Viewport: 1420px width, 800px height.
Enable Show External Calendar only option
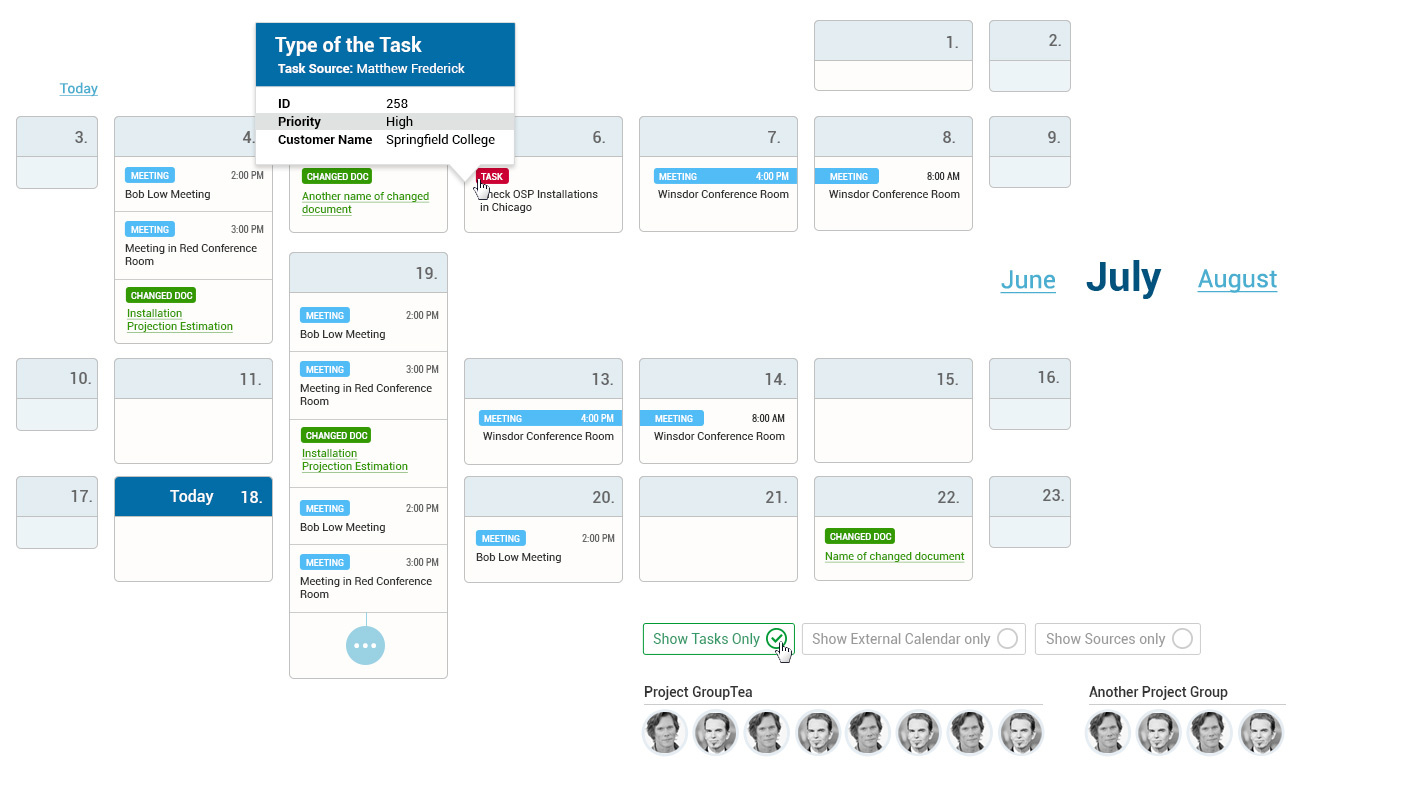click(1007, 639)
